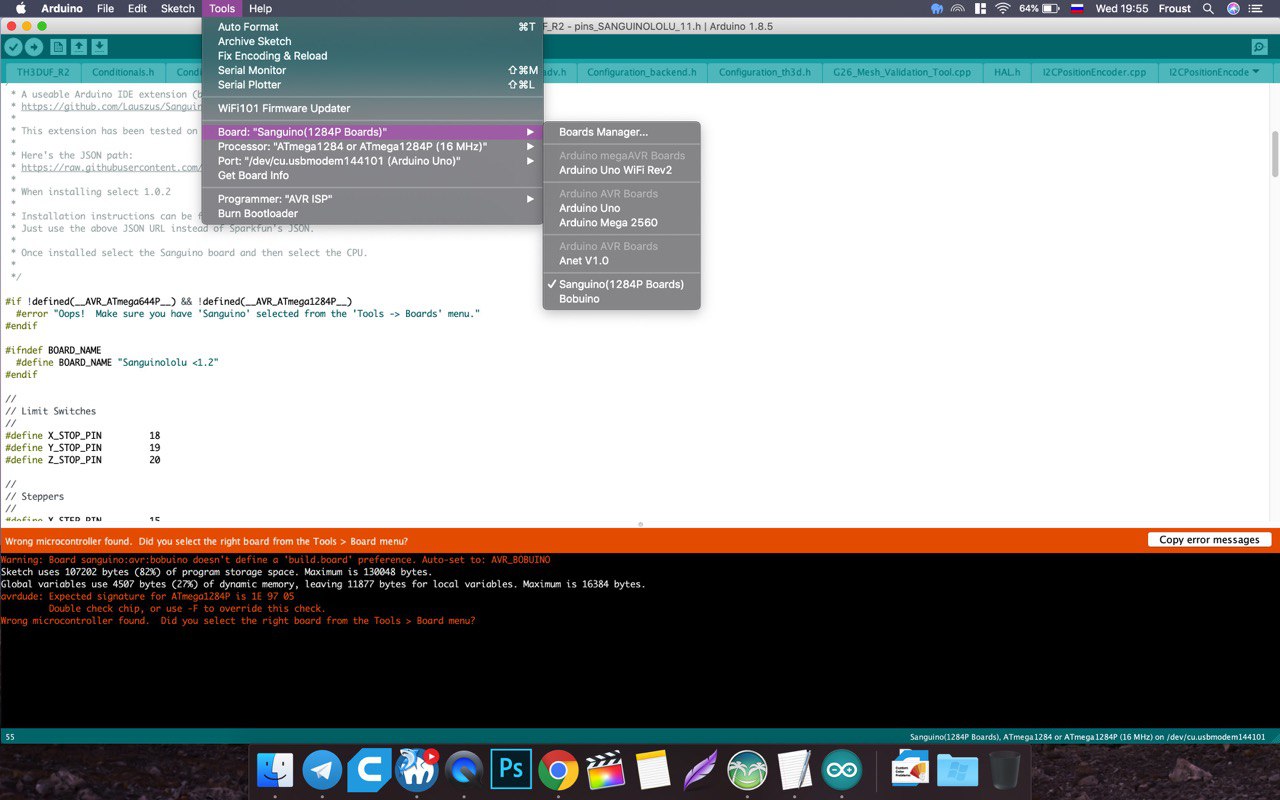Open Serial Plotter from Tools menu
The width and height of the screenshot is (1280, 800).
[x=372, y=85]
